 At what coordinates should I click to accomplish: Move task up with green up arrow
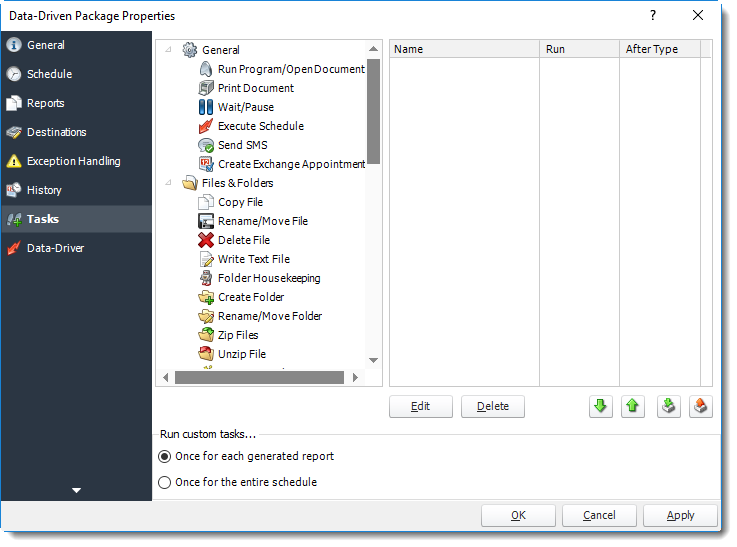tap(632, 406)
